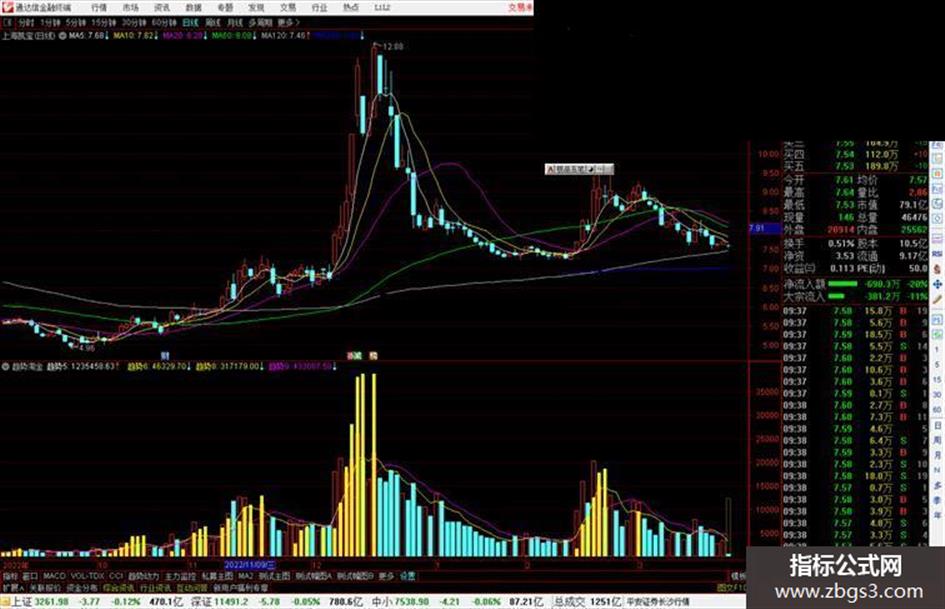
Task: Click the sidebar 季 period shortcut
Action: point(937,499)
